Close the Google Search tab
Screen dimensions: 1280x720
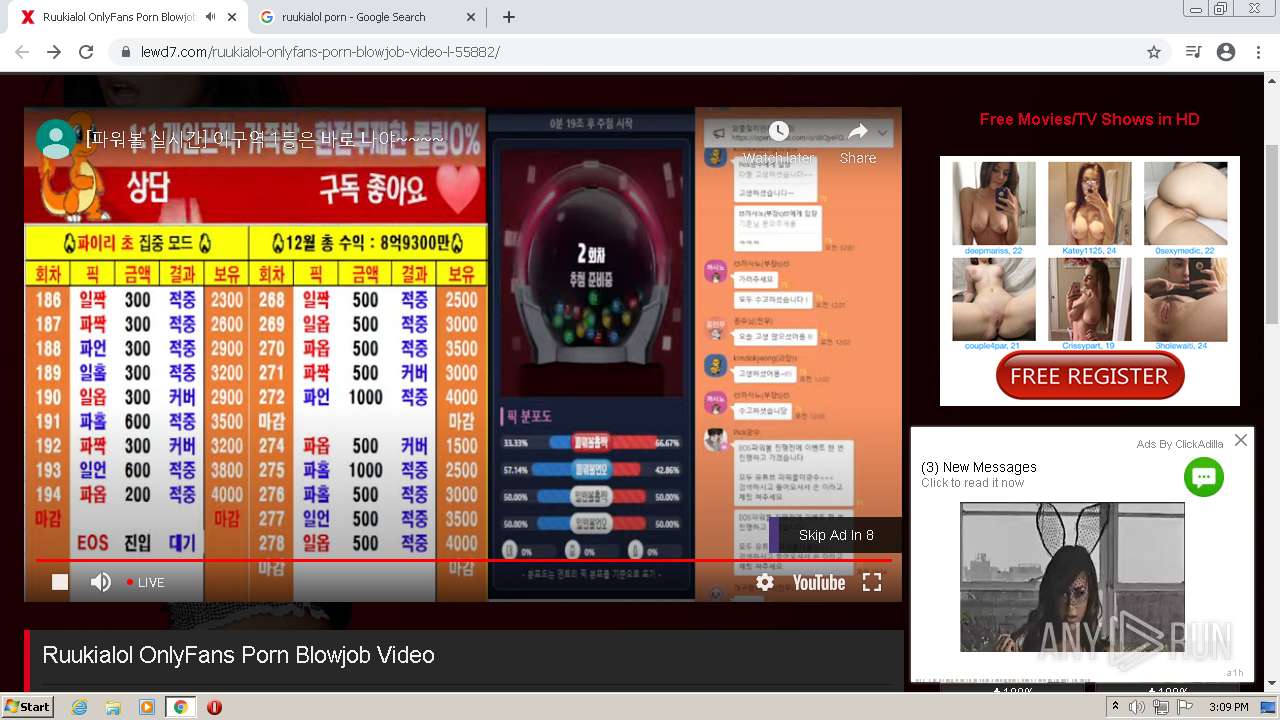(472, 17)
